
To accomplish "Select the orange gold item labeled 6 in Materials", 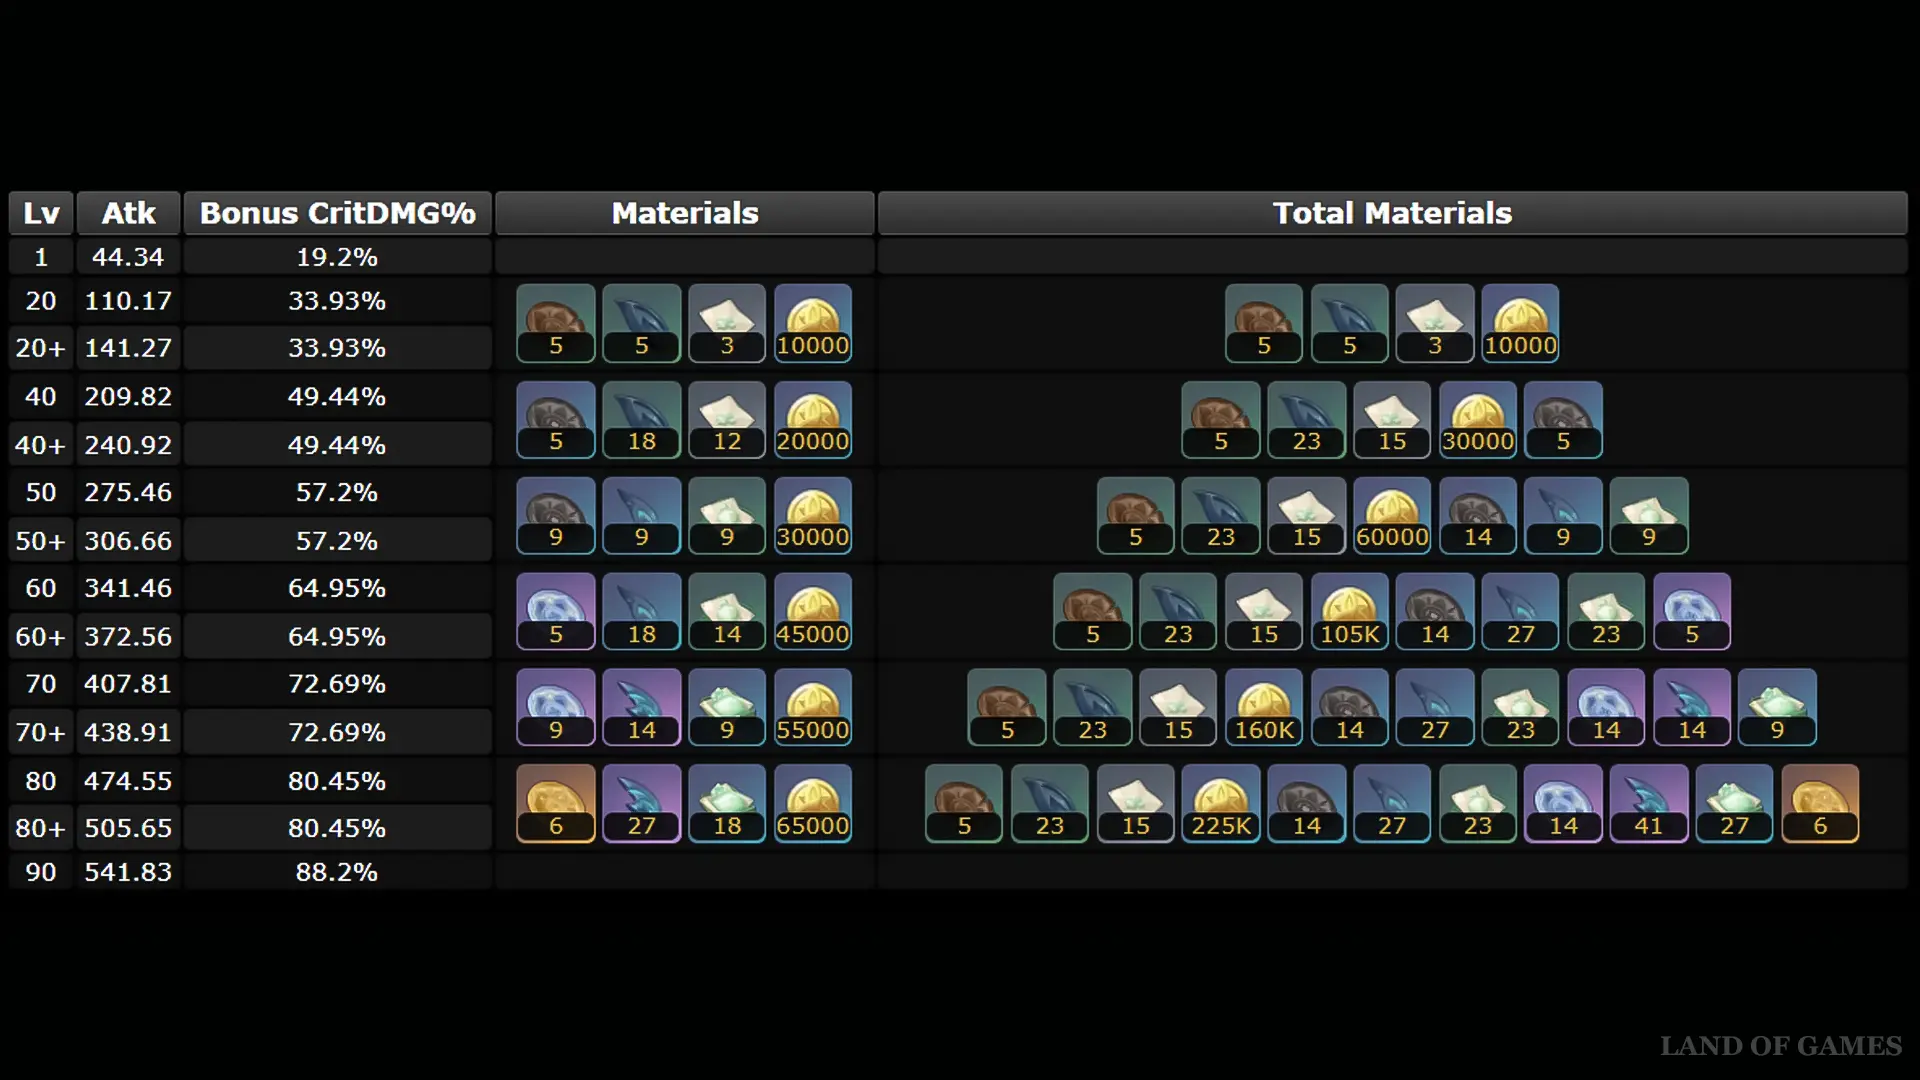I will [x=556, y=803].
